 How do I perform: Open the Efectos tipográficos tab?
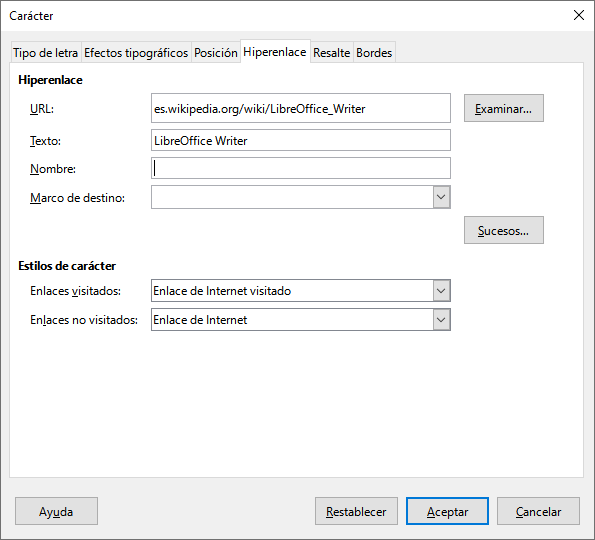click(136, 52)
